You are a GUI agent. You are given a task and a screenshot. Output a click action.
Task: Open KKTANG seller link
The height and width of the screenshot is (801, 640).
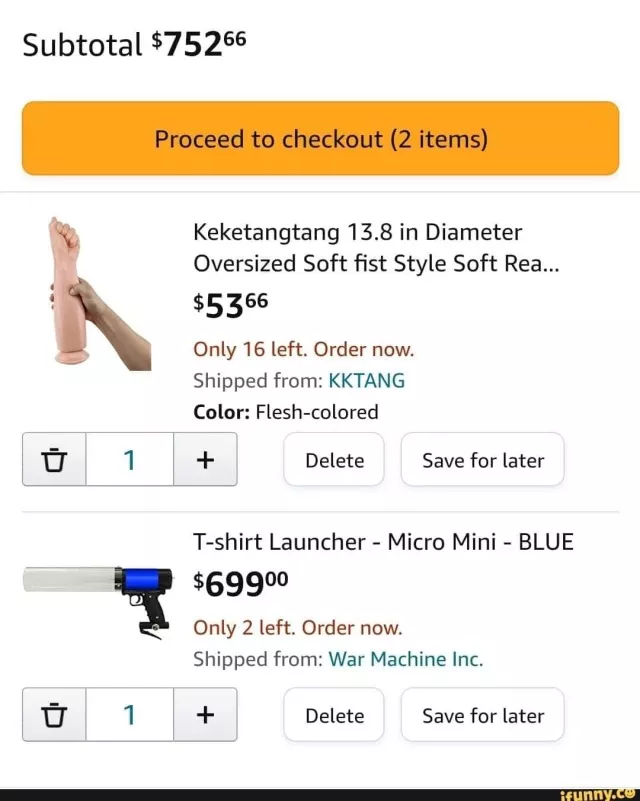(x=366, y=381)
